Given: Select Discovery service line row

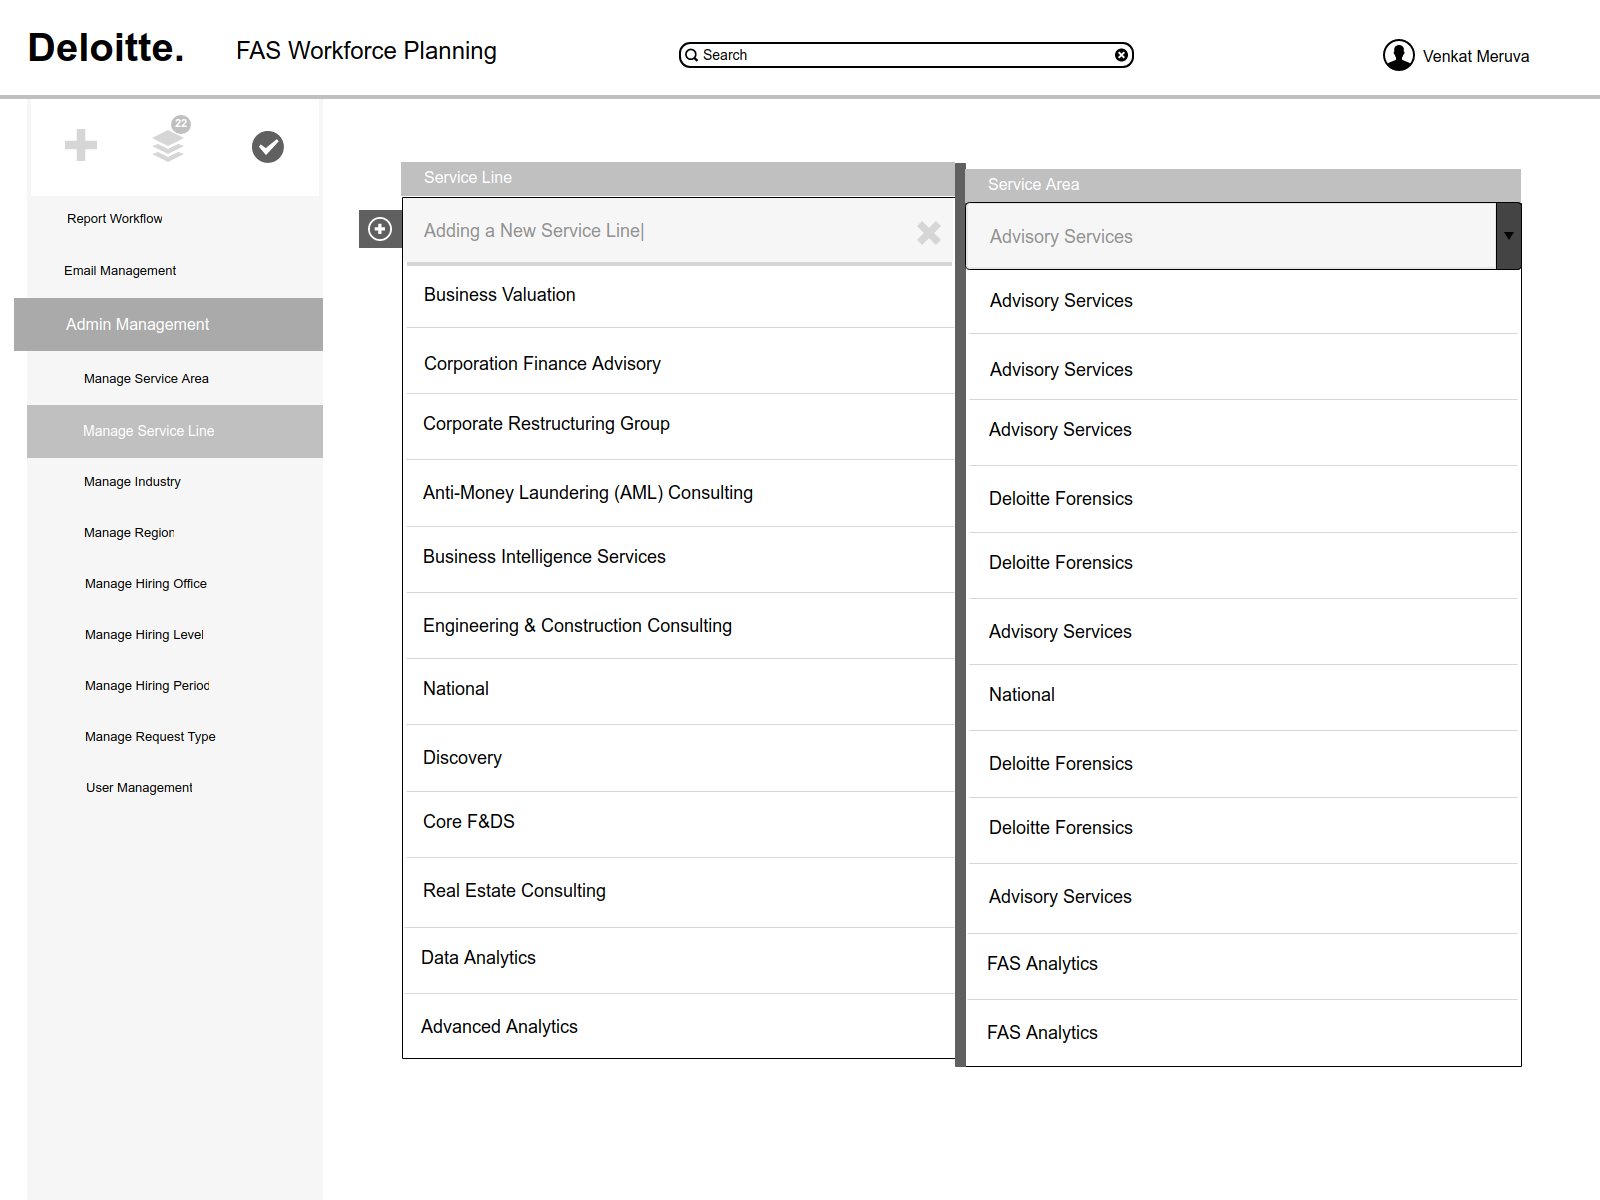Looking at the screenshot, I should [x=680, y=758].
